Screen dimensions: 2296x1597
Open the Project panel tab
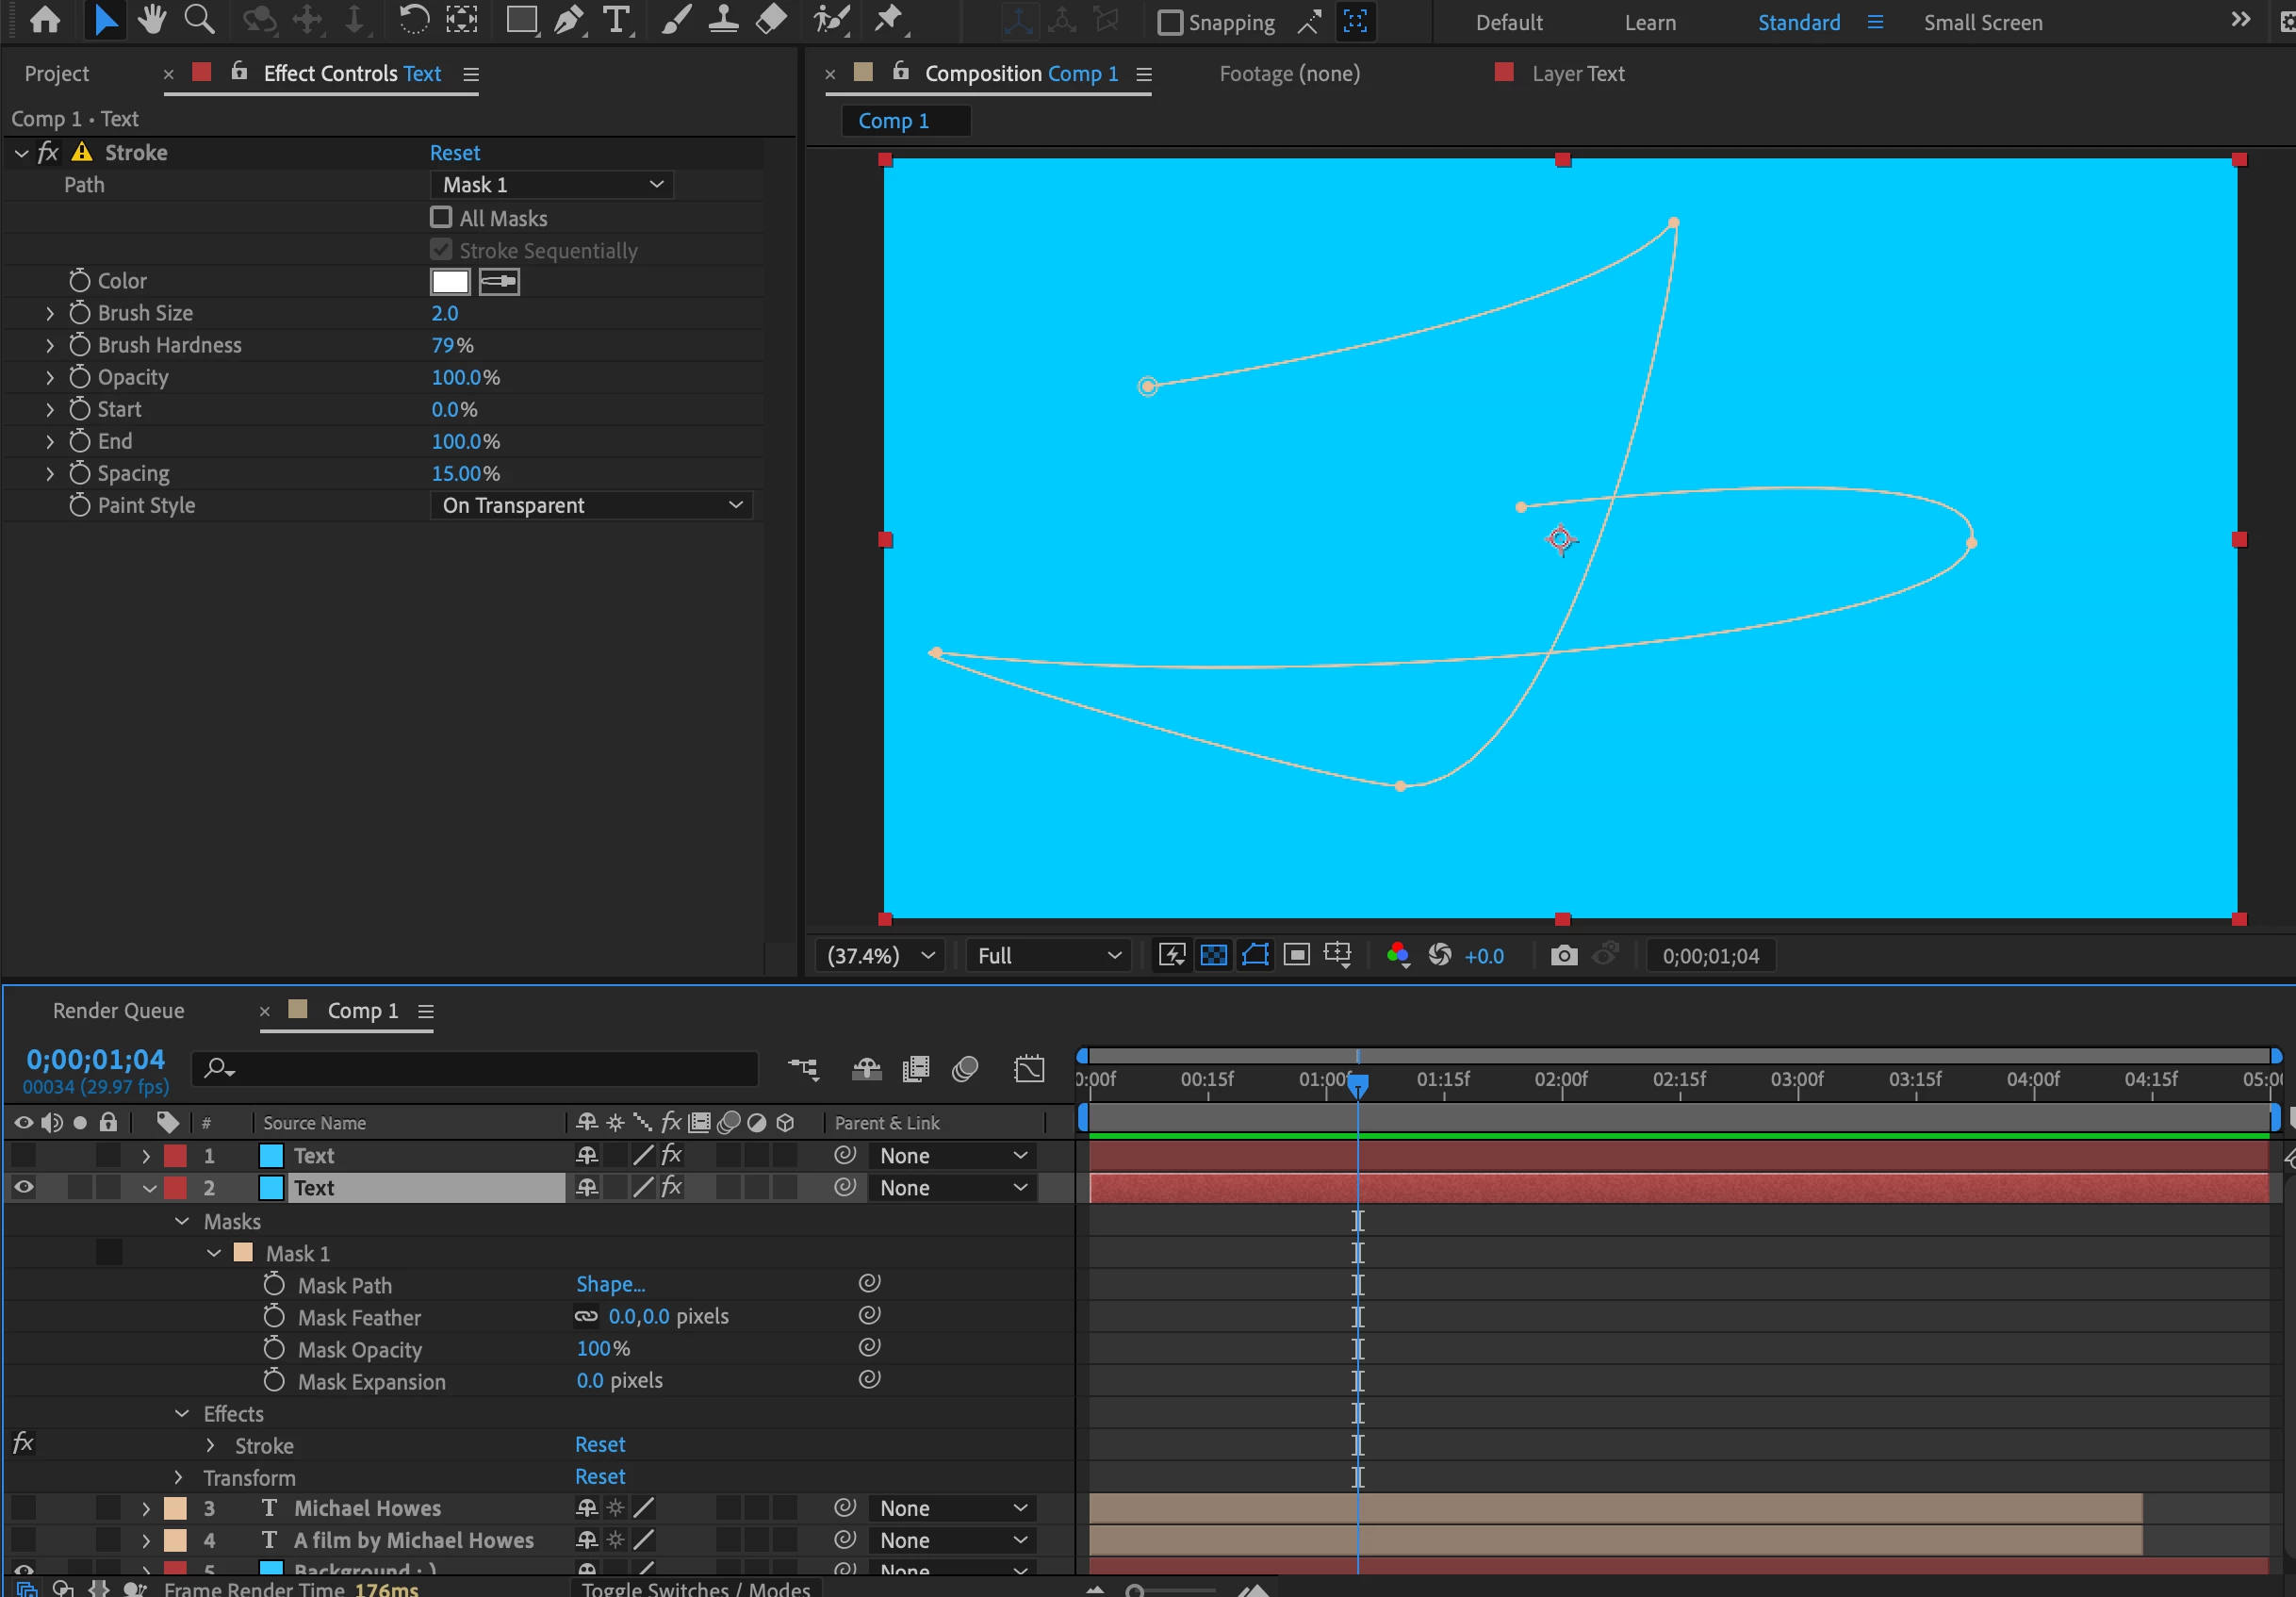coord(56,74)
